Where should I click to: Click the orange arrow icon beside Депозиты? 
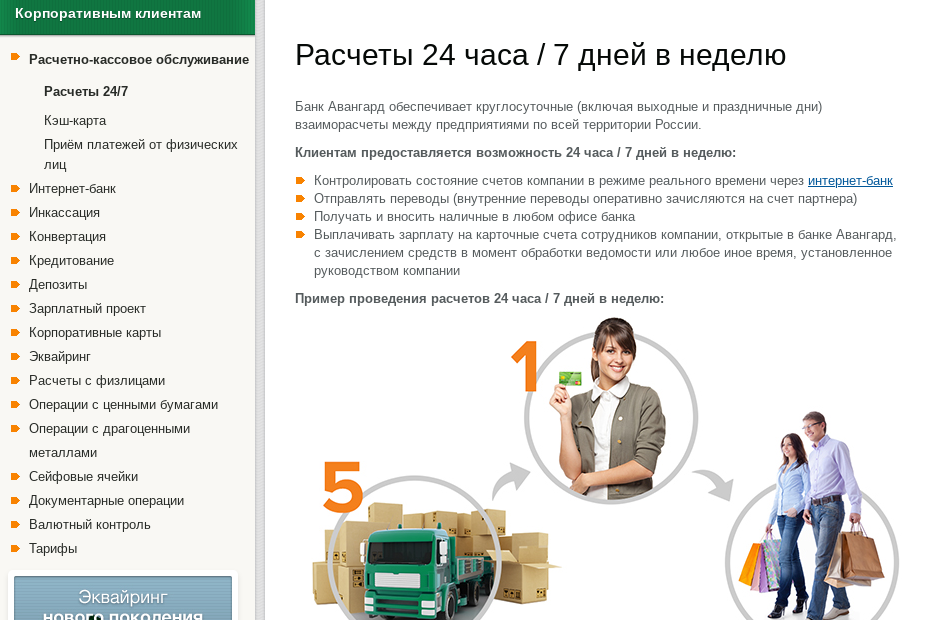point(17,284)
